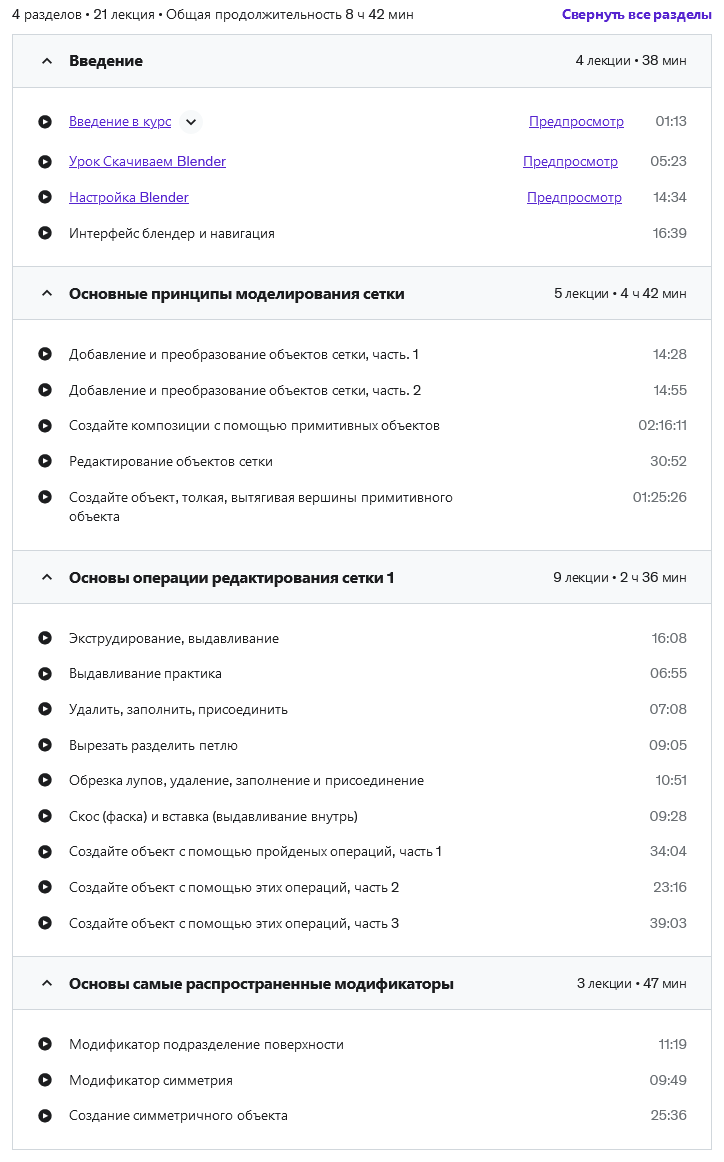This screenshot has width=724, height=1162.
Task: Click play icon beside Настройка Blender
Action: [x=45, y=198]
